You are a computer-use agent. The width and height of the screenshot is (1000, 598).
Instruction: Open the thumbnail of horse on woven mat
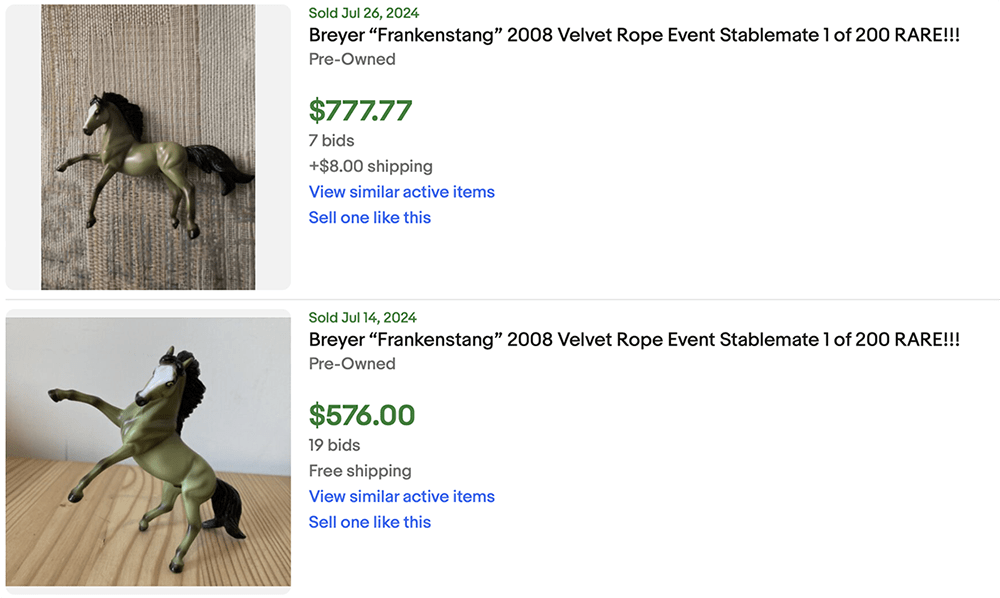click(148, 147)
